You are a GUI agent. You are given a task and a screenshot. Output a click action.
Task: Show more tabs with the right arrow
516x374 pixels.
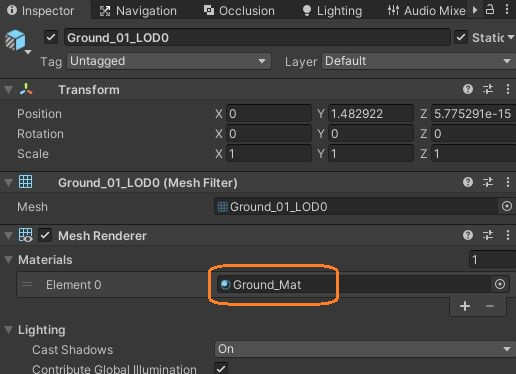(475, 10)
